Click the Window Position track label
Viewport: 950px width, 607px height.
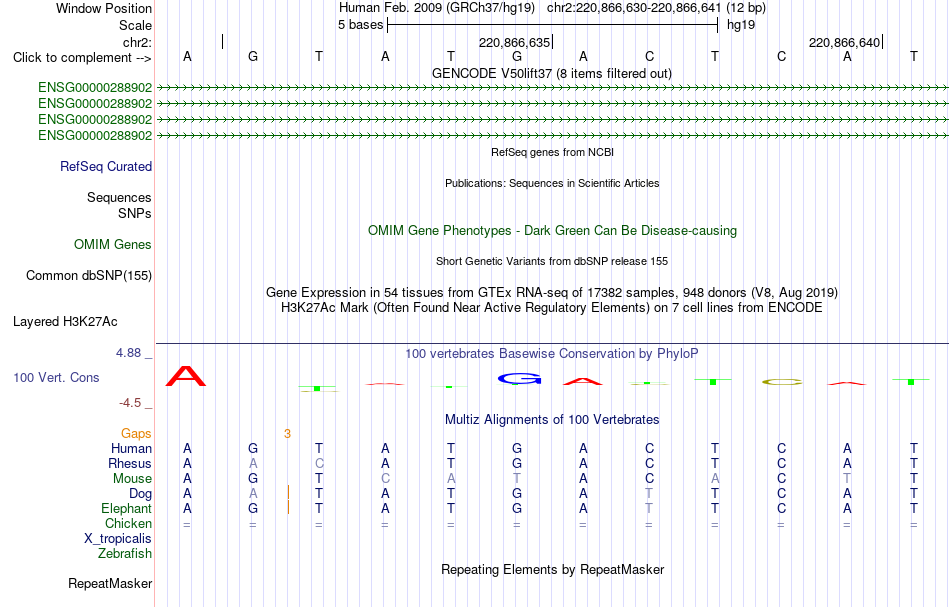pos(104,8)
